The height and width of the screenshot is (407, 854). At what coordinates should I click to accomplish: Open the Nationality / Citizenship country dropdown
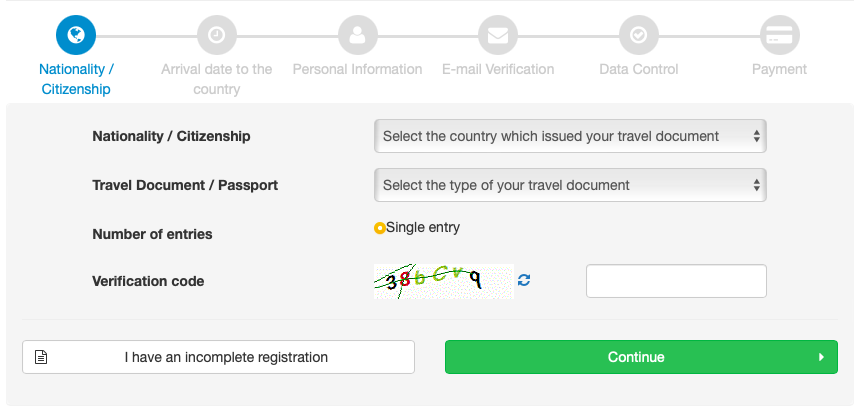click(570, 136)
